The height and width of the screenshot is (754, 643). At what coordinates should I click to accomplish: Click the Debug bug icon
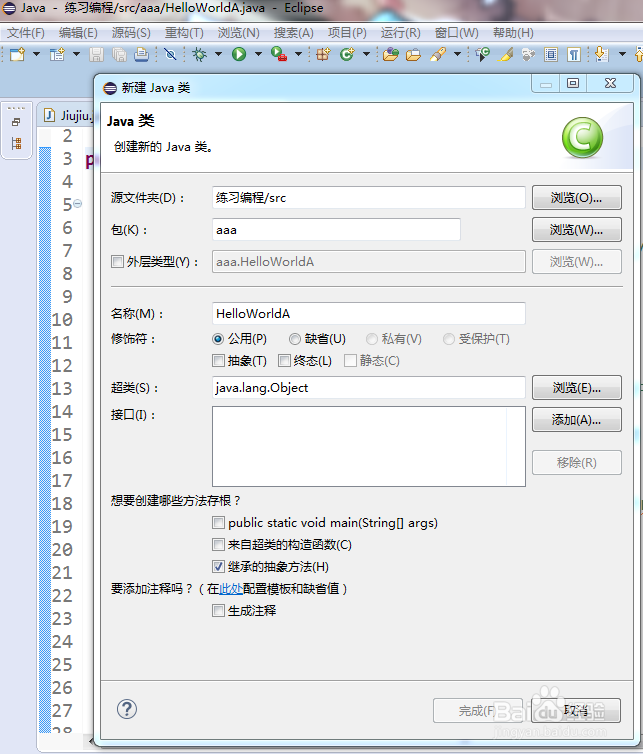tap(200, 54)
